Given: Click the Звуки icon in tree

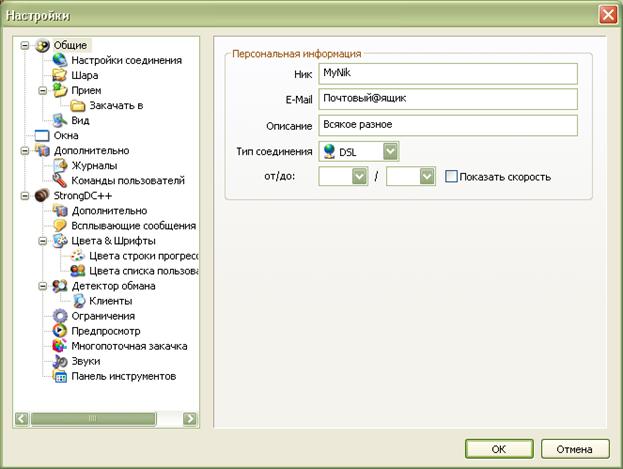Looking at the screenshot, I should [60, 361].
